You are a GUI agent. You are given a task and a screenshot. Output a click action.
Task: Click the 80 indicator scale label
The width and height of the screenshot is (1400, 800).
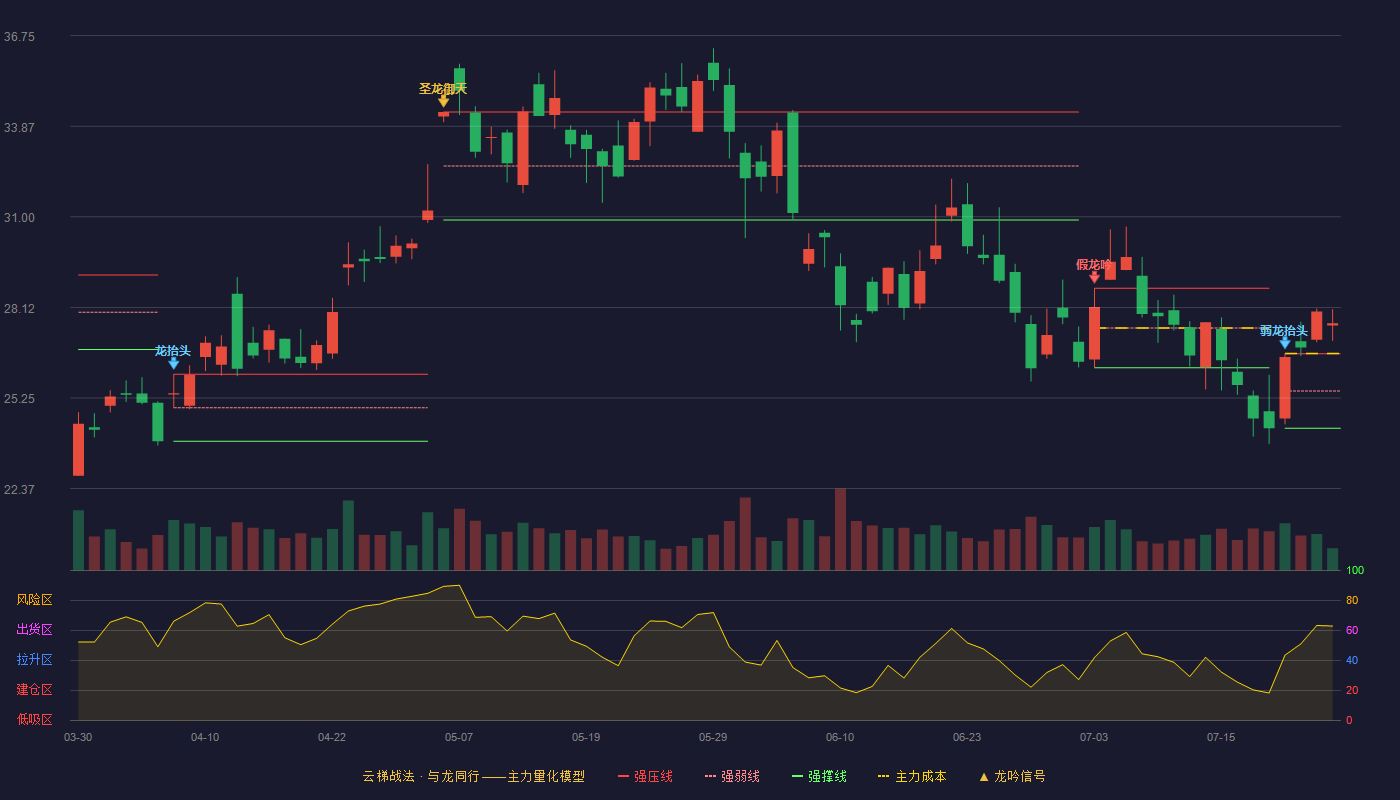point(1352,600)
